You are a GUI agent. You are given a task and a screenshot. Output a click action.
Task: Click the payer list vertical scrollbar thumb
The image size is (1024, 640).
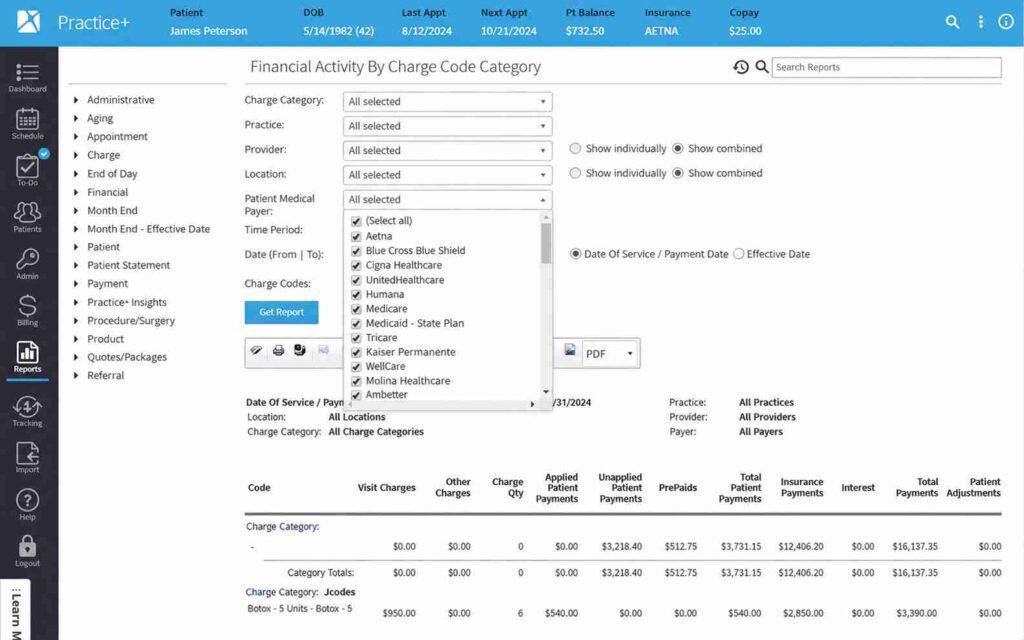point(546,244)
